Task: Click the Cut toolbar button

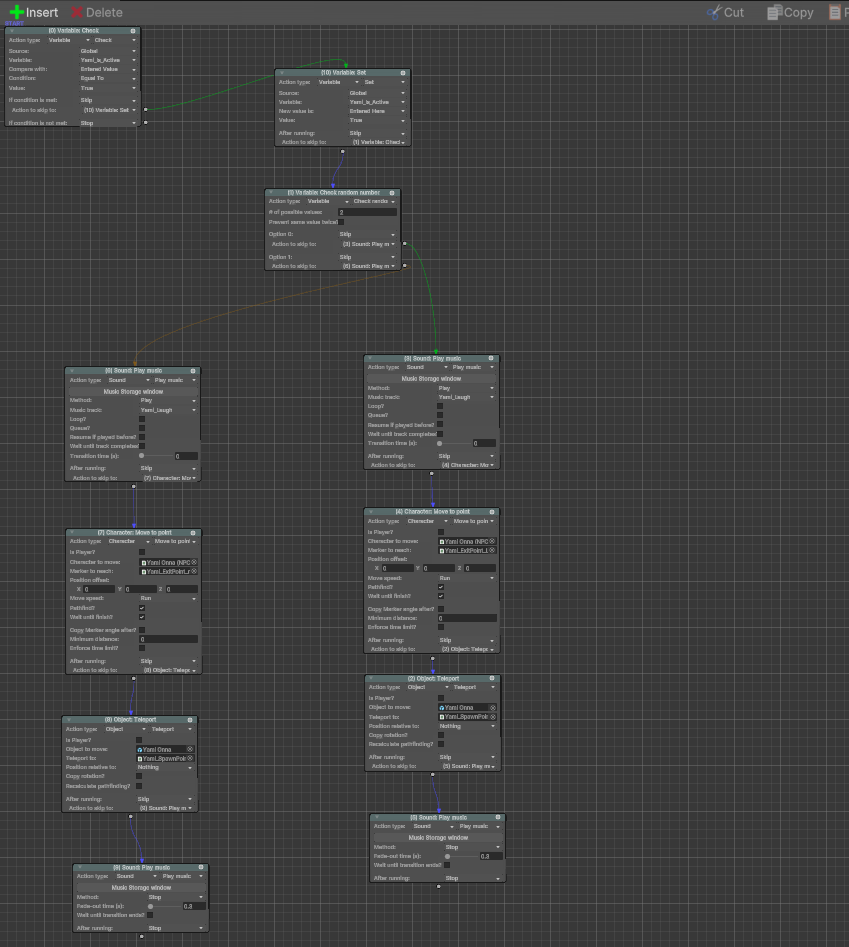Action: [x=725, y=12]
